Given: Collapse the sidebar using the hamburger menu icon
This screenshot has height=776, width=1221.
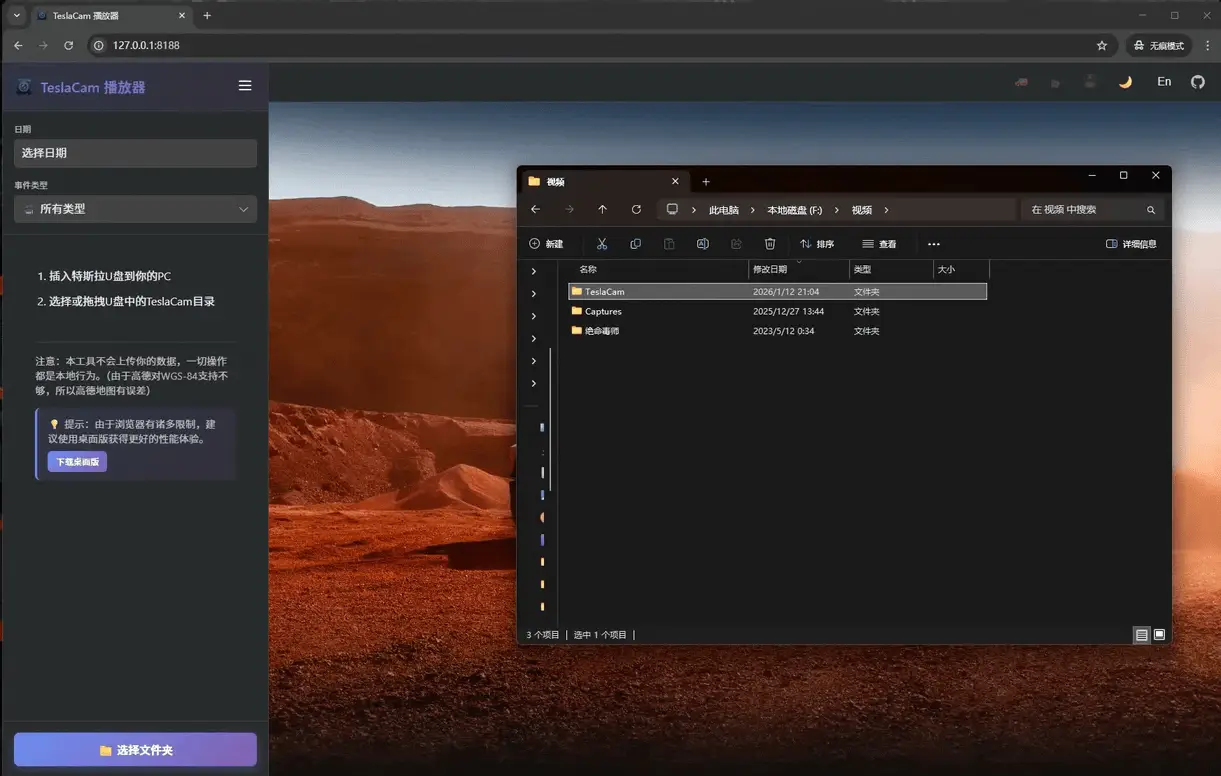Looking at the screenshot, I should pos(245,86).
